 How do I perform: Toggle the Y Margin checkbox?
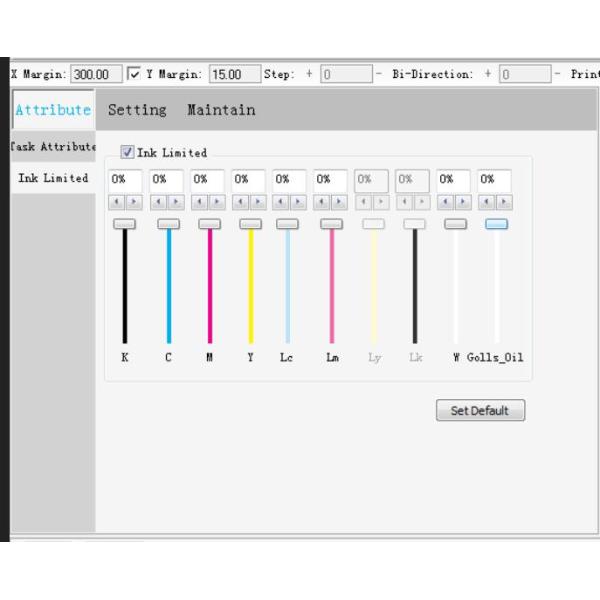134,74
